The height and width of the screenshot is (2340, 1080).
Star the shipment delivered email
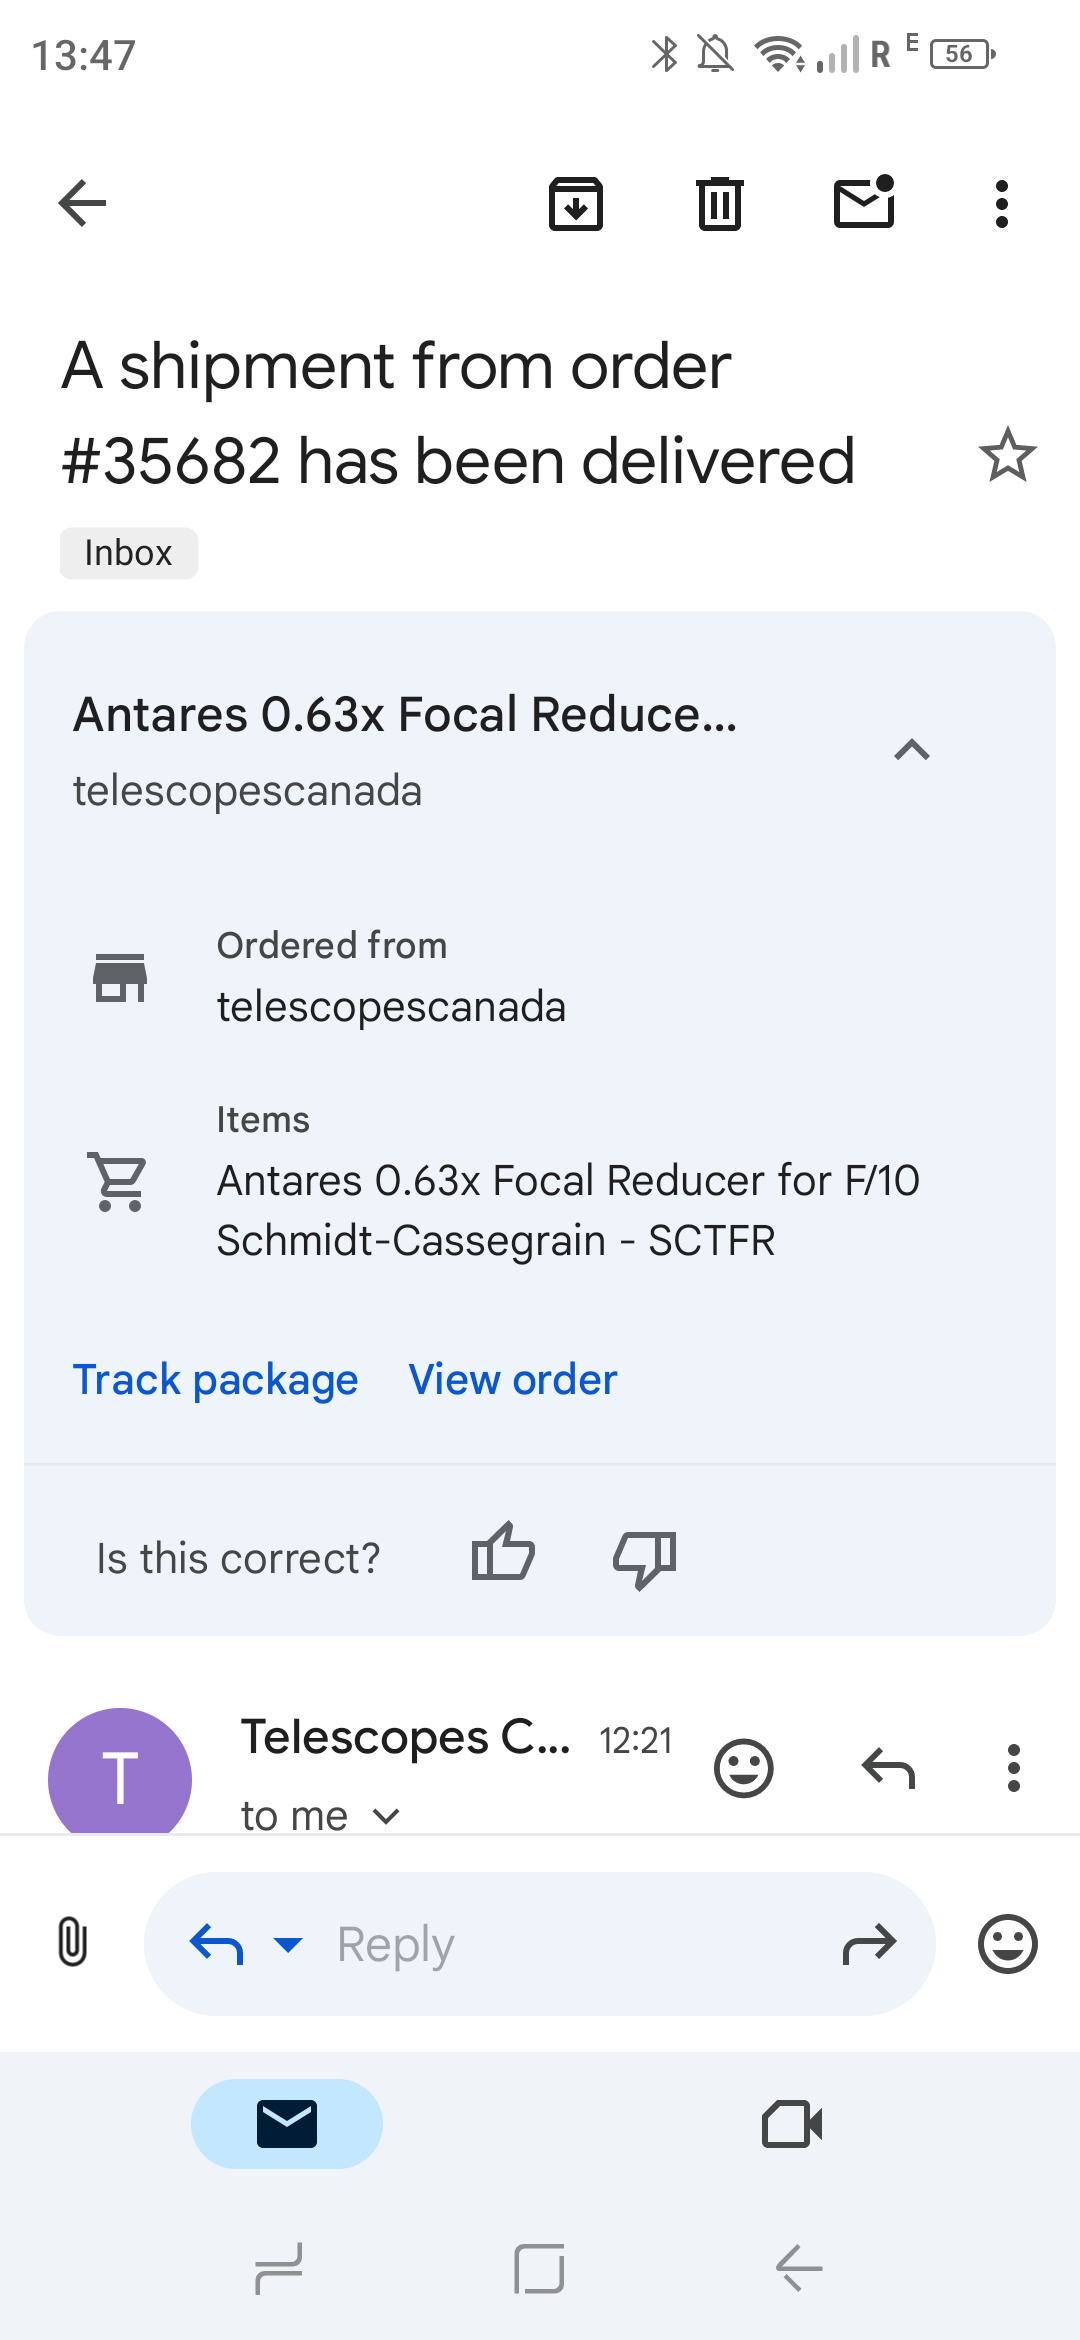1007,456
